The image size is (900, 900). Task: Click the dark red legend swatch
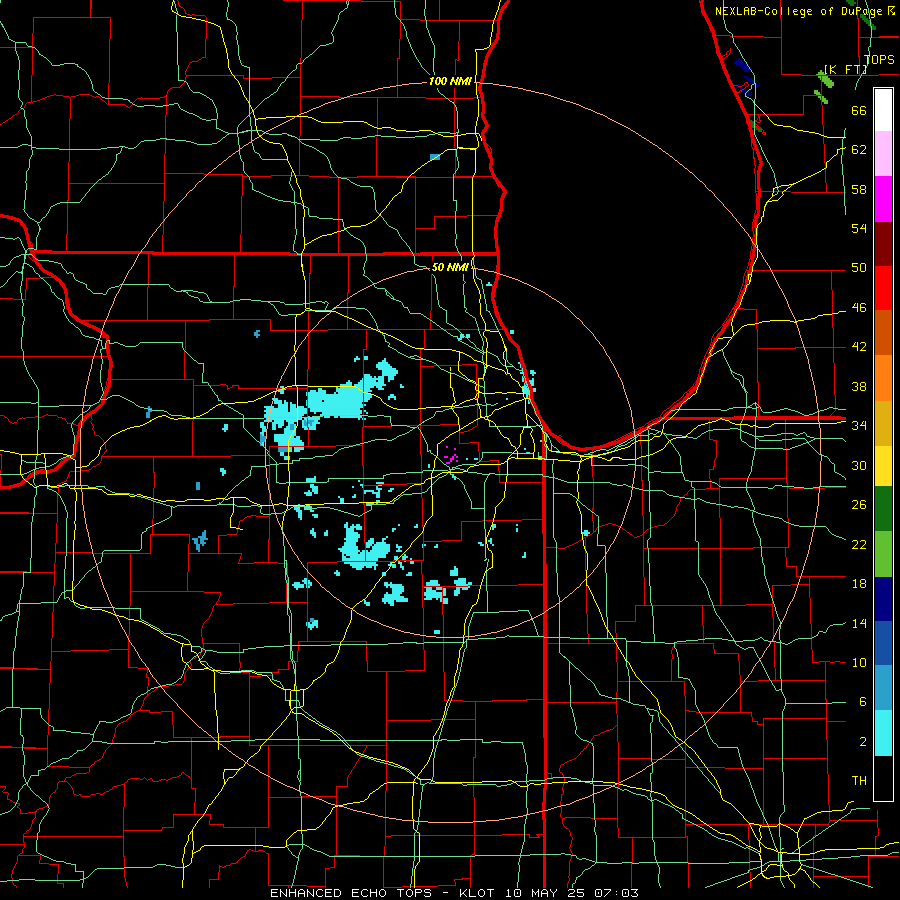883,244
